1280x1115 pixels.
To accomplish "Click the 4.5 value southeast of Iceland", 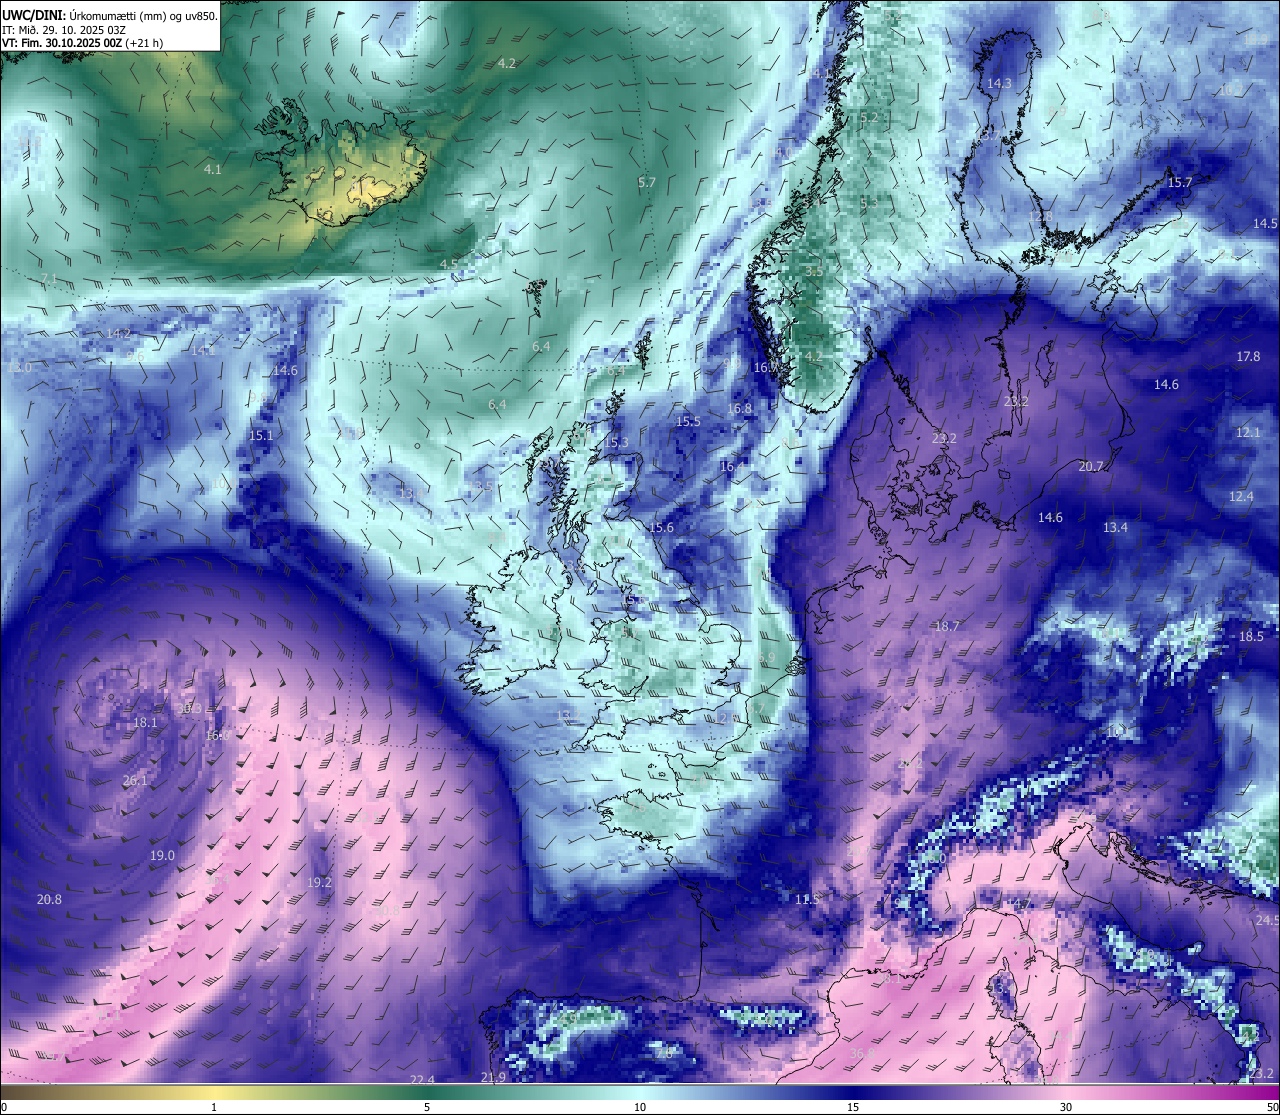I will click(449, 264).
